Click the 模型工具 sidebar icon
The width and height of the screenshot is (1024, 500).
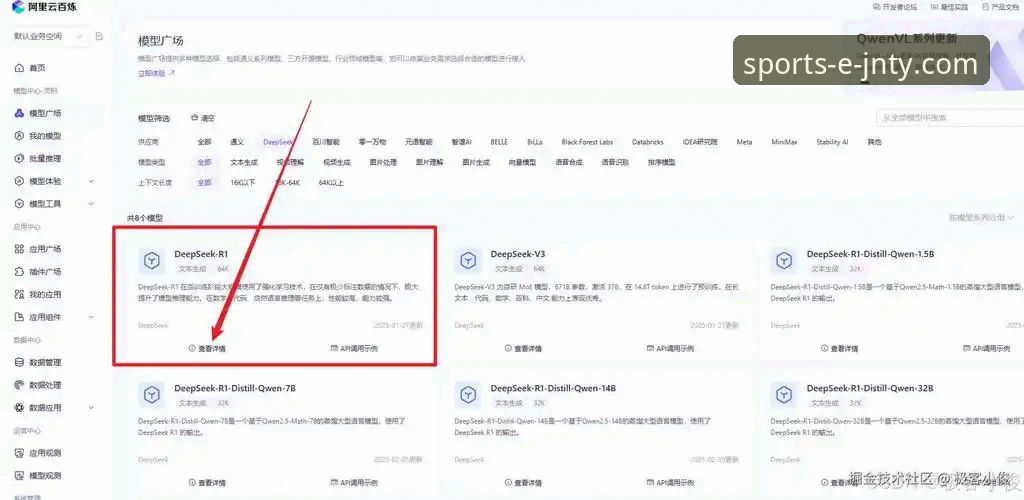[x=19, y=204]
